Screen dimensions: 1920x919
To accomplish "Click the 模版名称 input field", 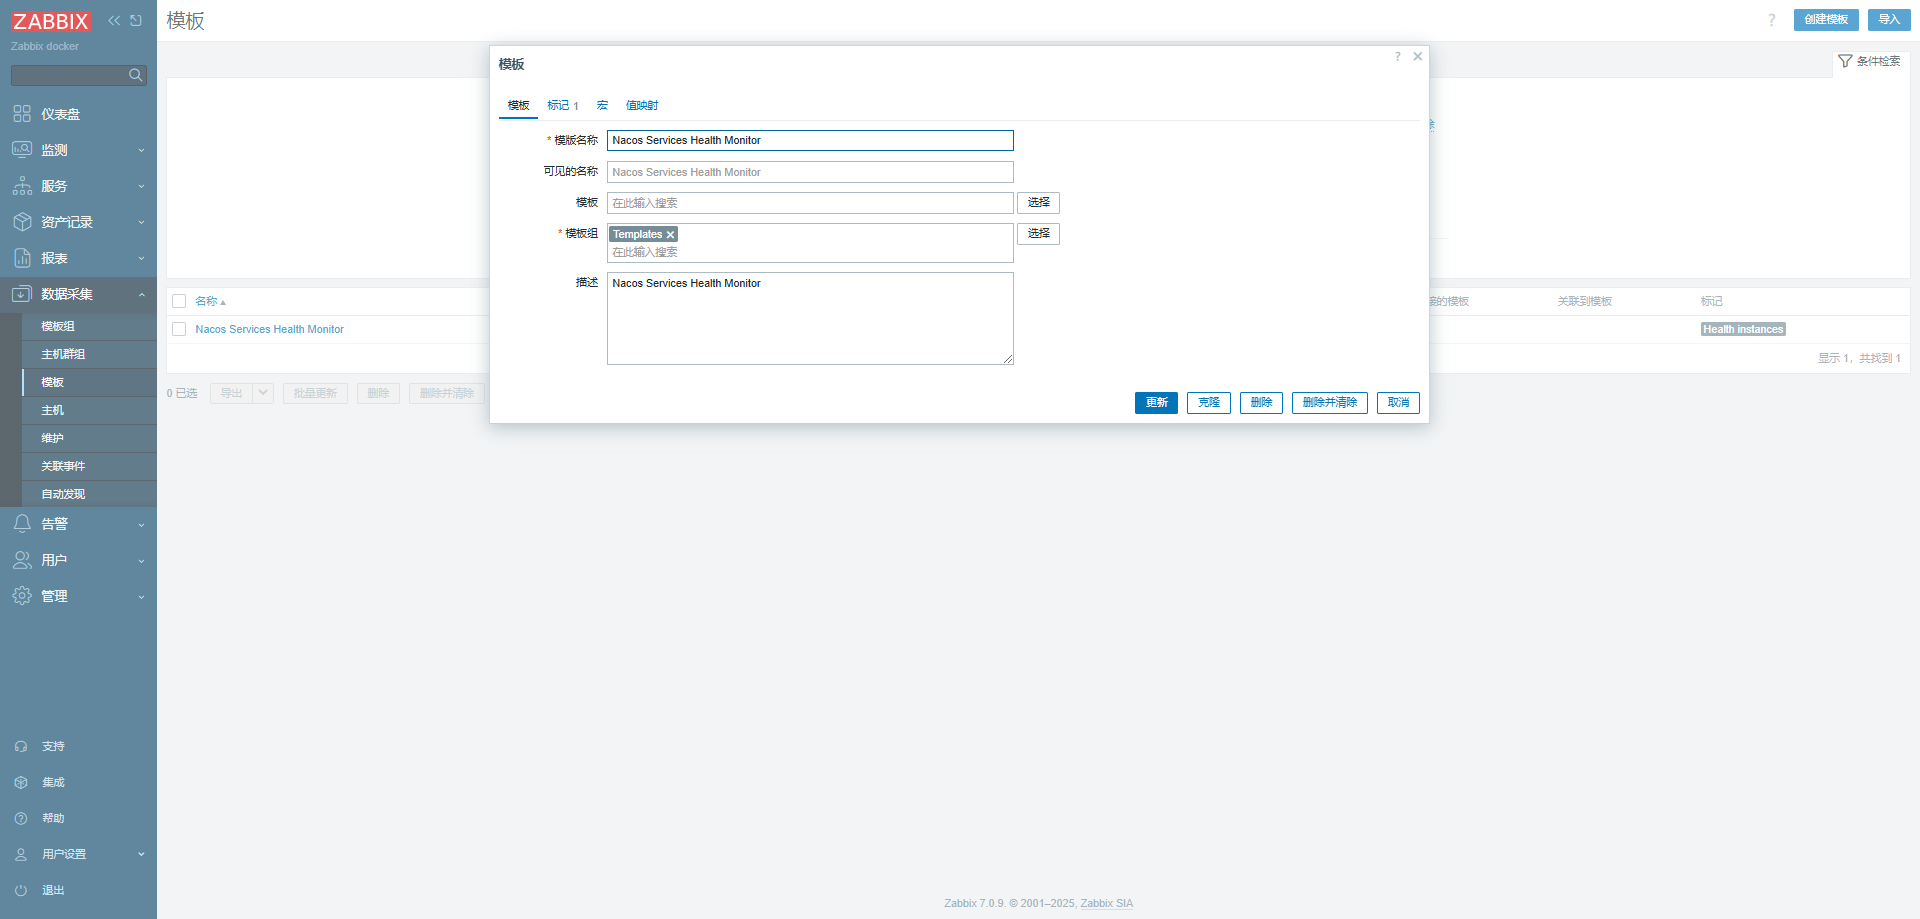I will [810, 141].
